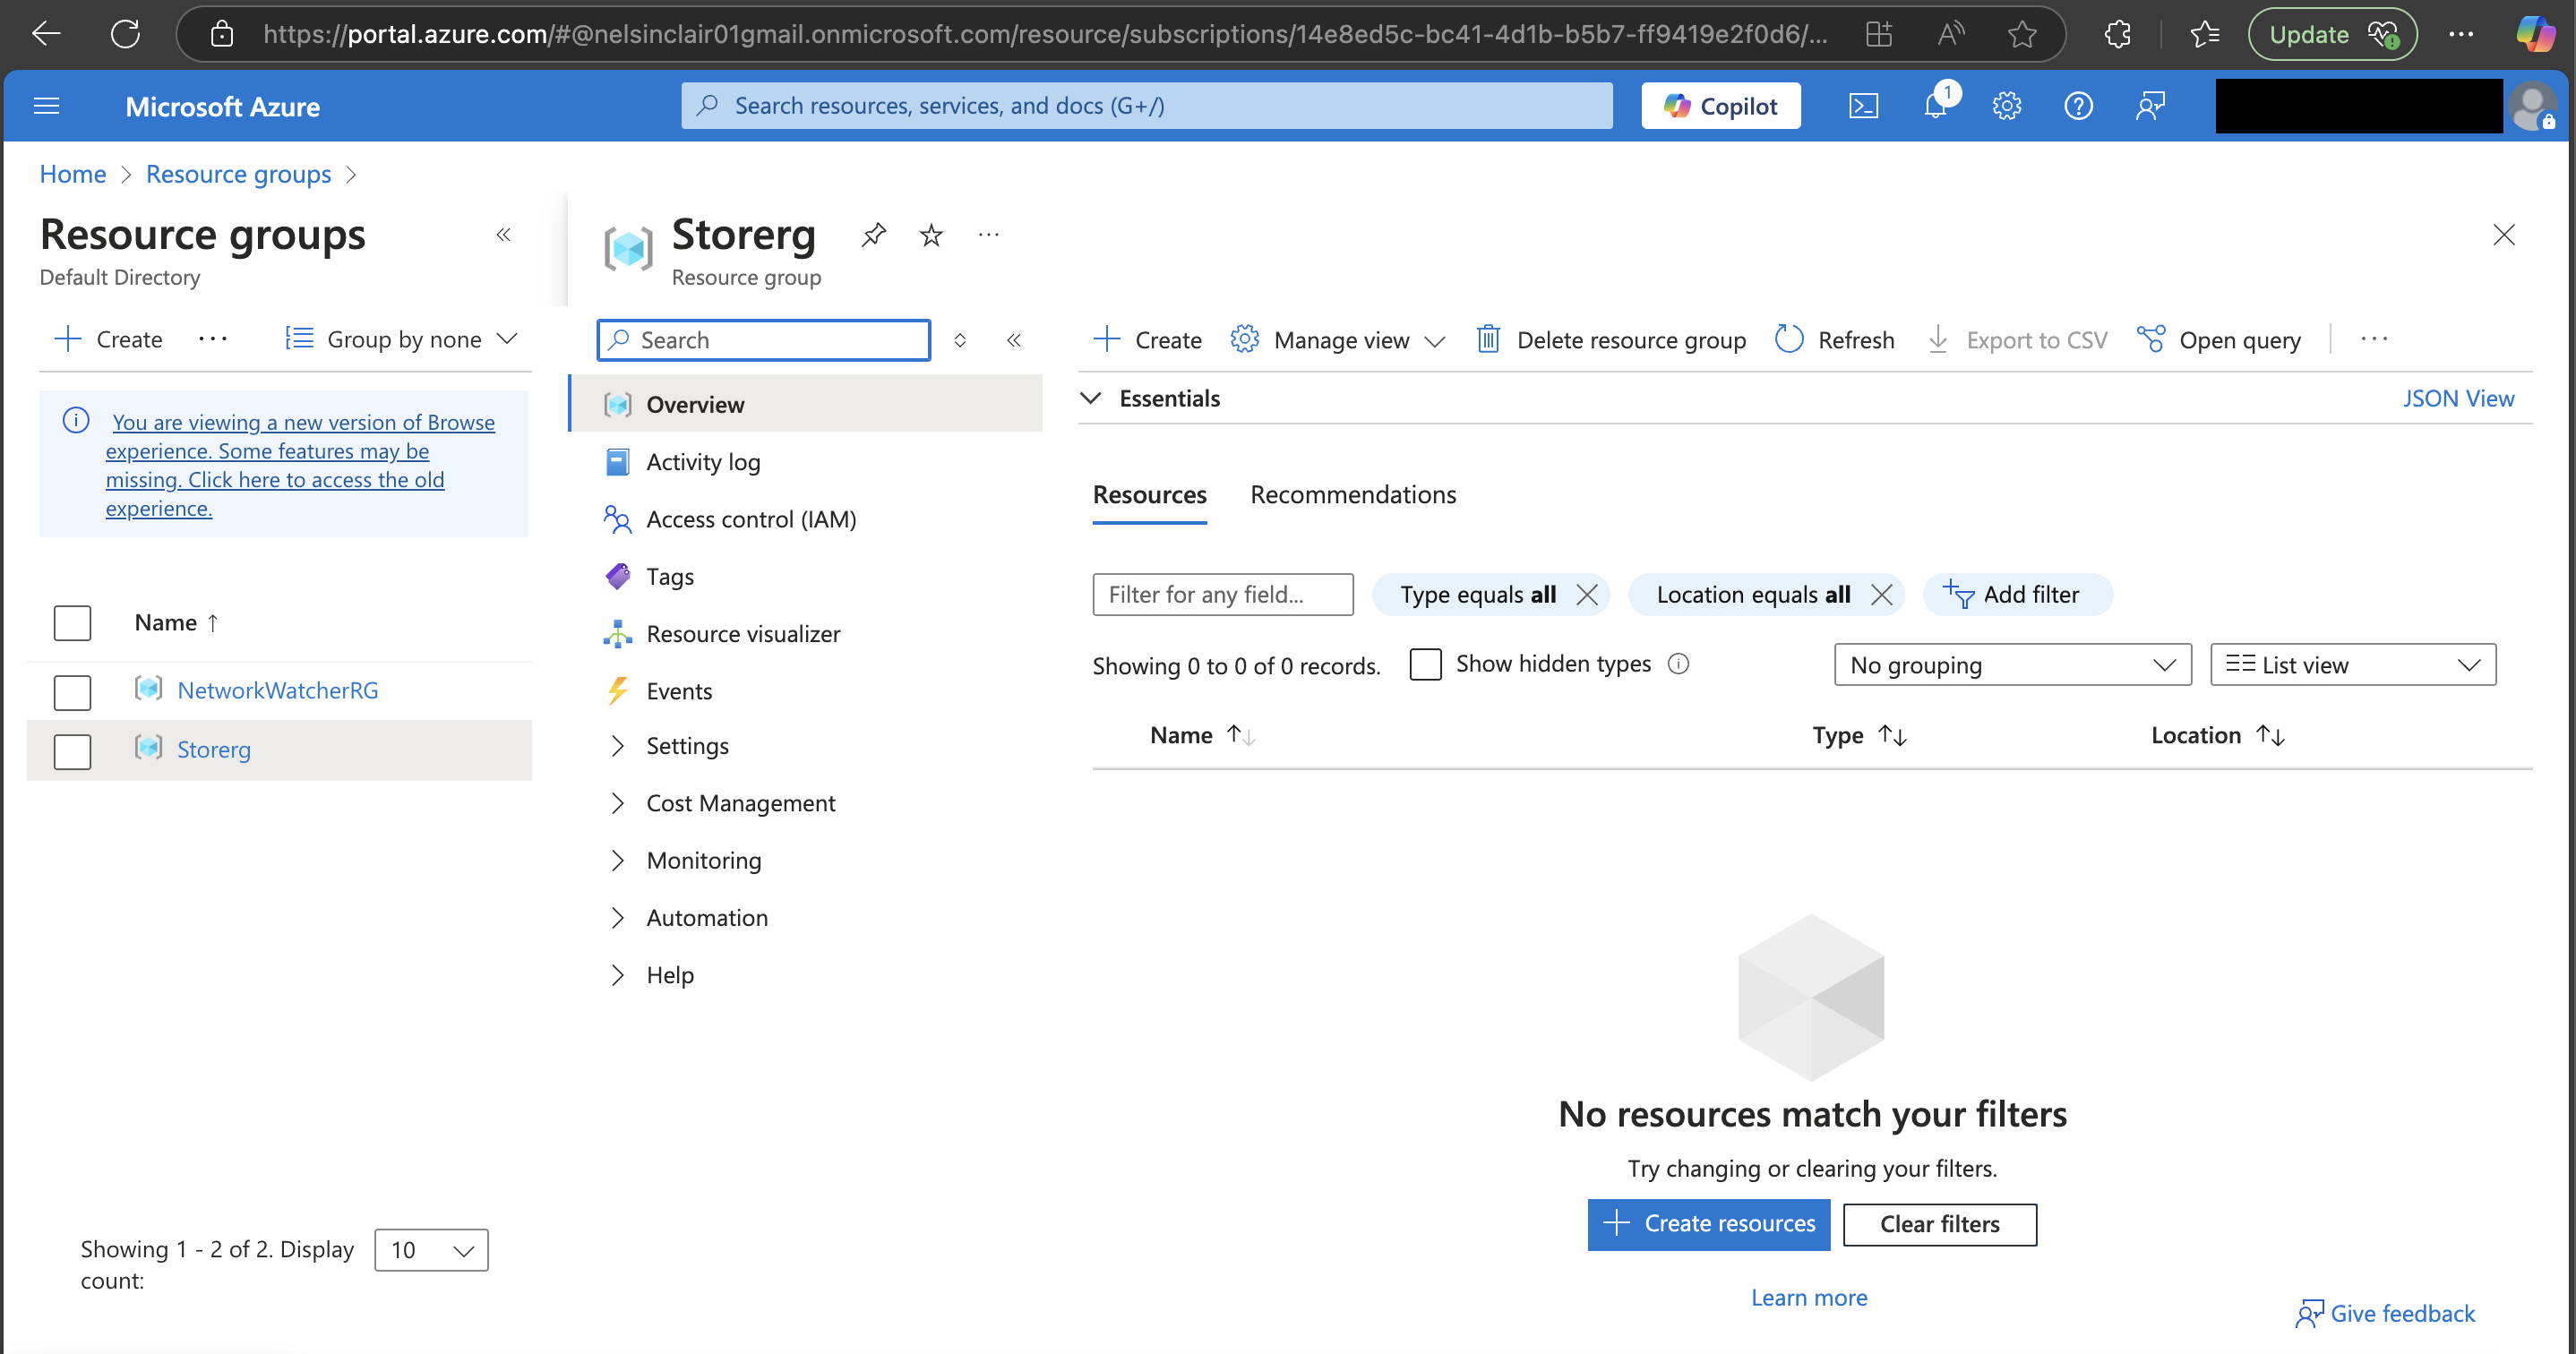Pin Storerg to dashboard
The width and height of the screenshot is (2576, 1354).
(x=873, y=235)
